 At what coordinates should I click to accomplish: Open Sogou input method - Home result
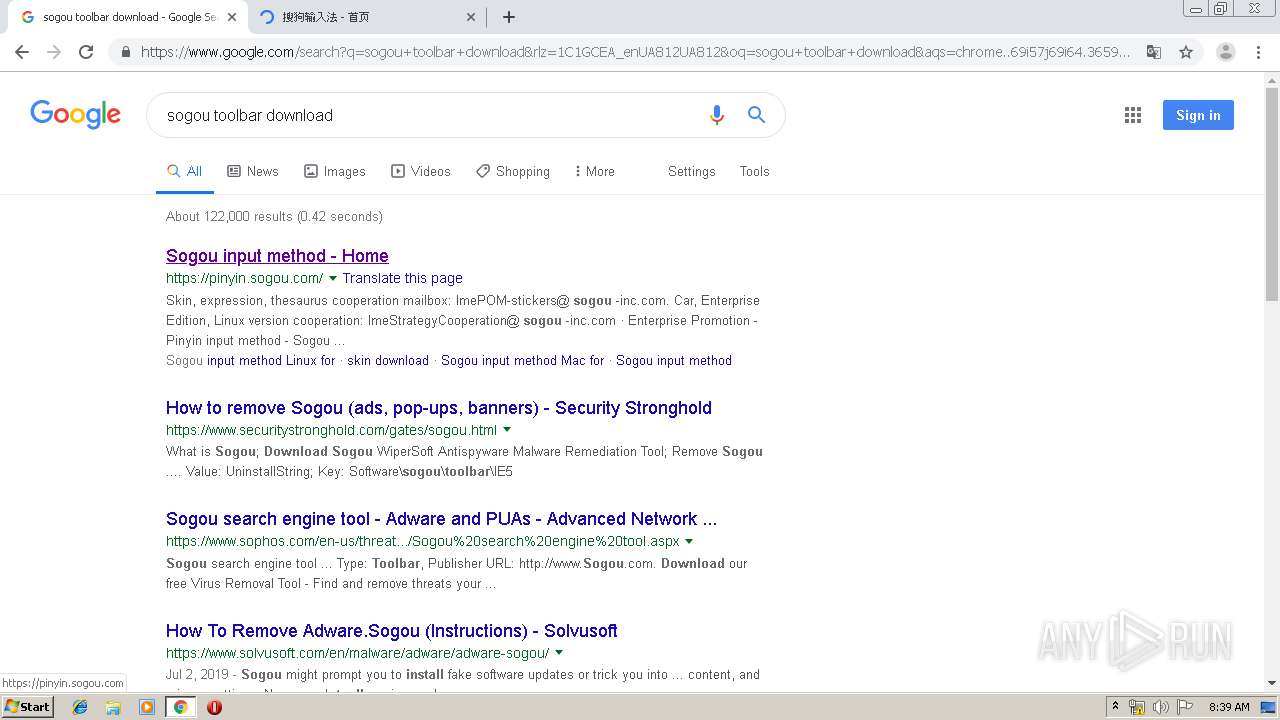tap(277, 256)
